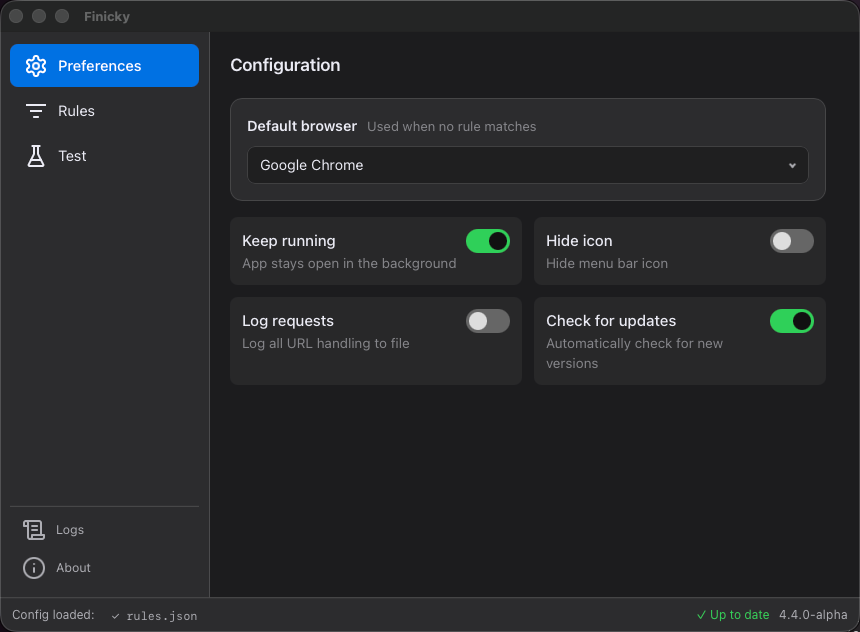The height and width of the screenshot is (632, 860).
Task: Click the green Up to date checkmark
Action: point(701,615)
